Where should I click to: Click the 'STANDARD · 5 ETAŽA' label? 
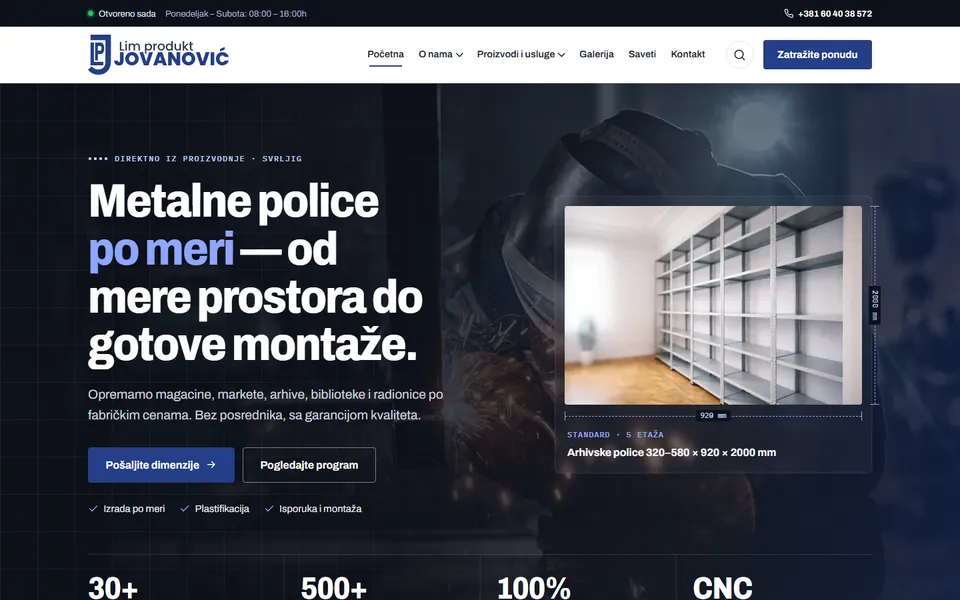click(x=615, y=435)
